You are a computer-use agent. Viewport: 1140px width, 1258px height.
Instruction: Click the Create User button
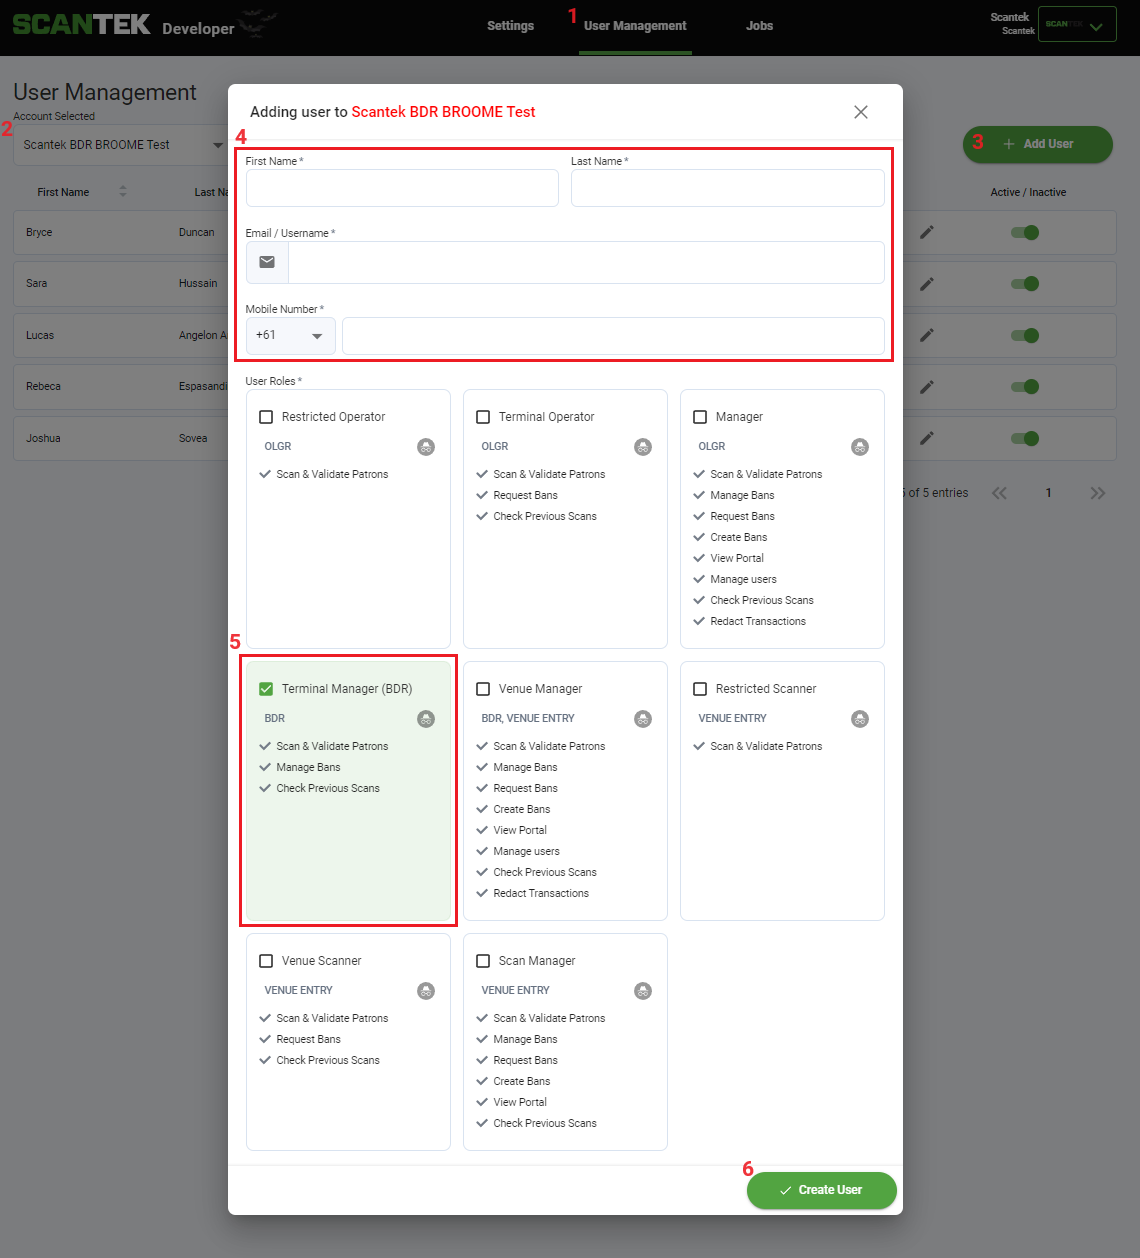[x=822, y=1190]
